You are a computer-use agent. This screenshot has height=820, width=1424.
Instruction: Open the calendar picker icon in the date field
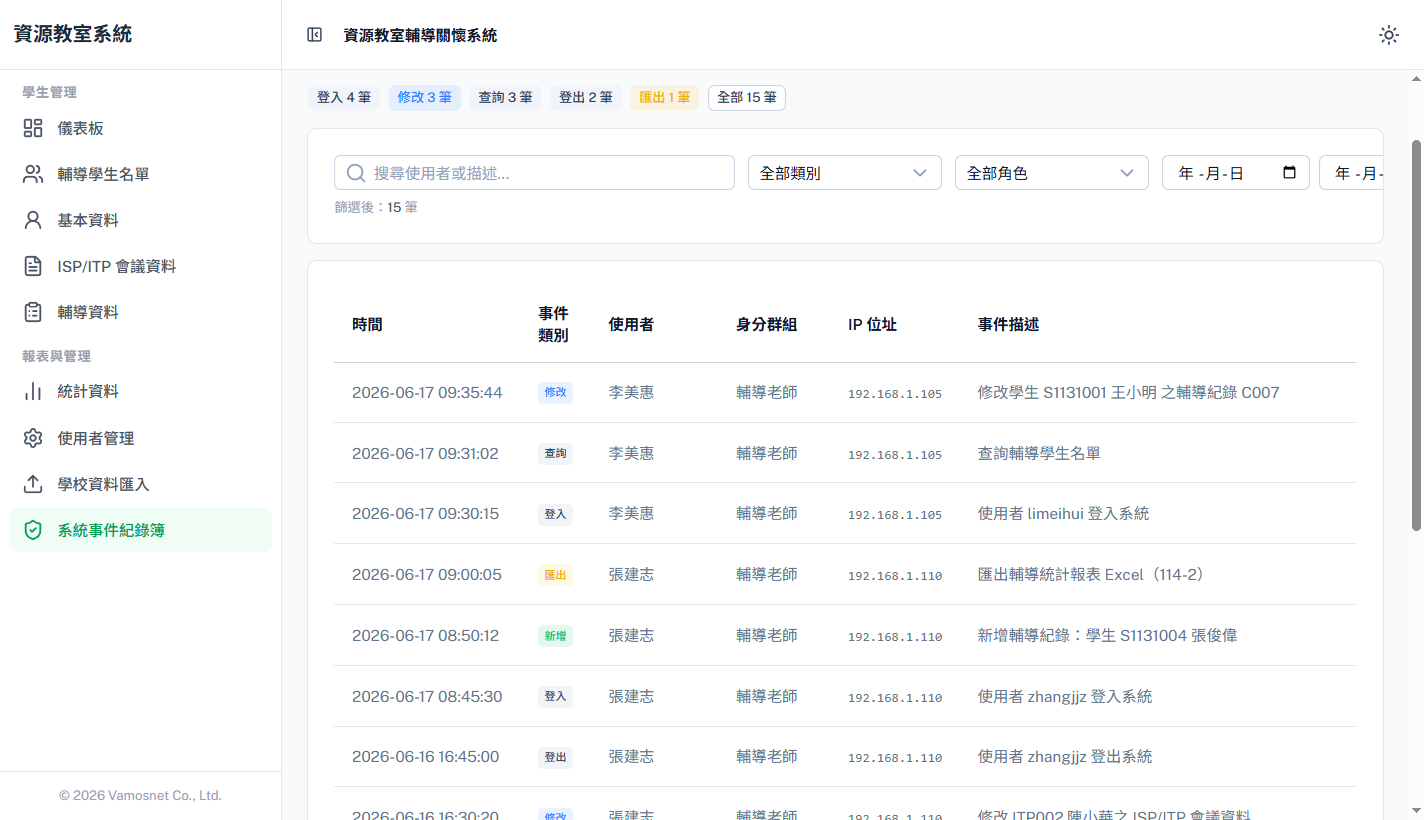pyautogui.click(x=1290, y=172)
